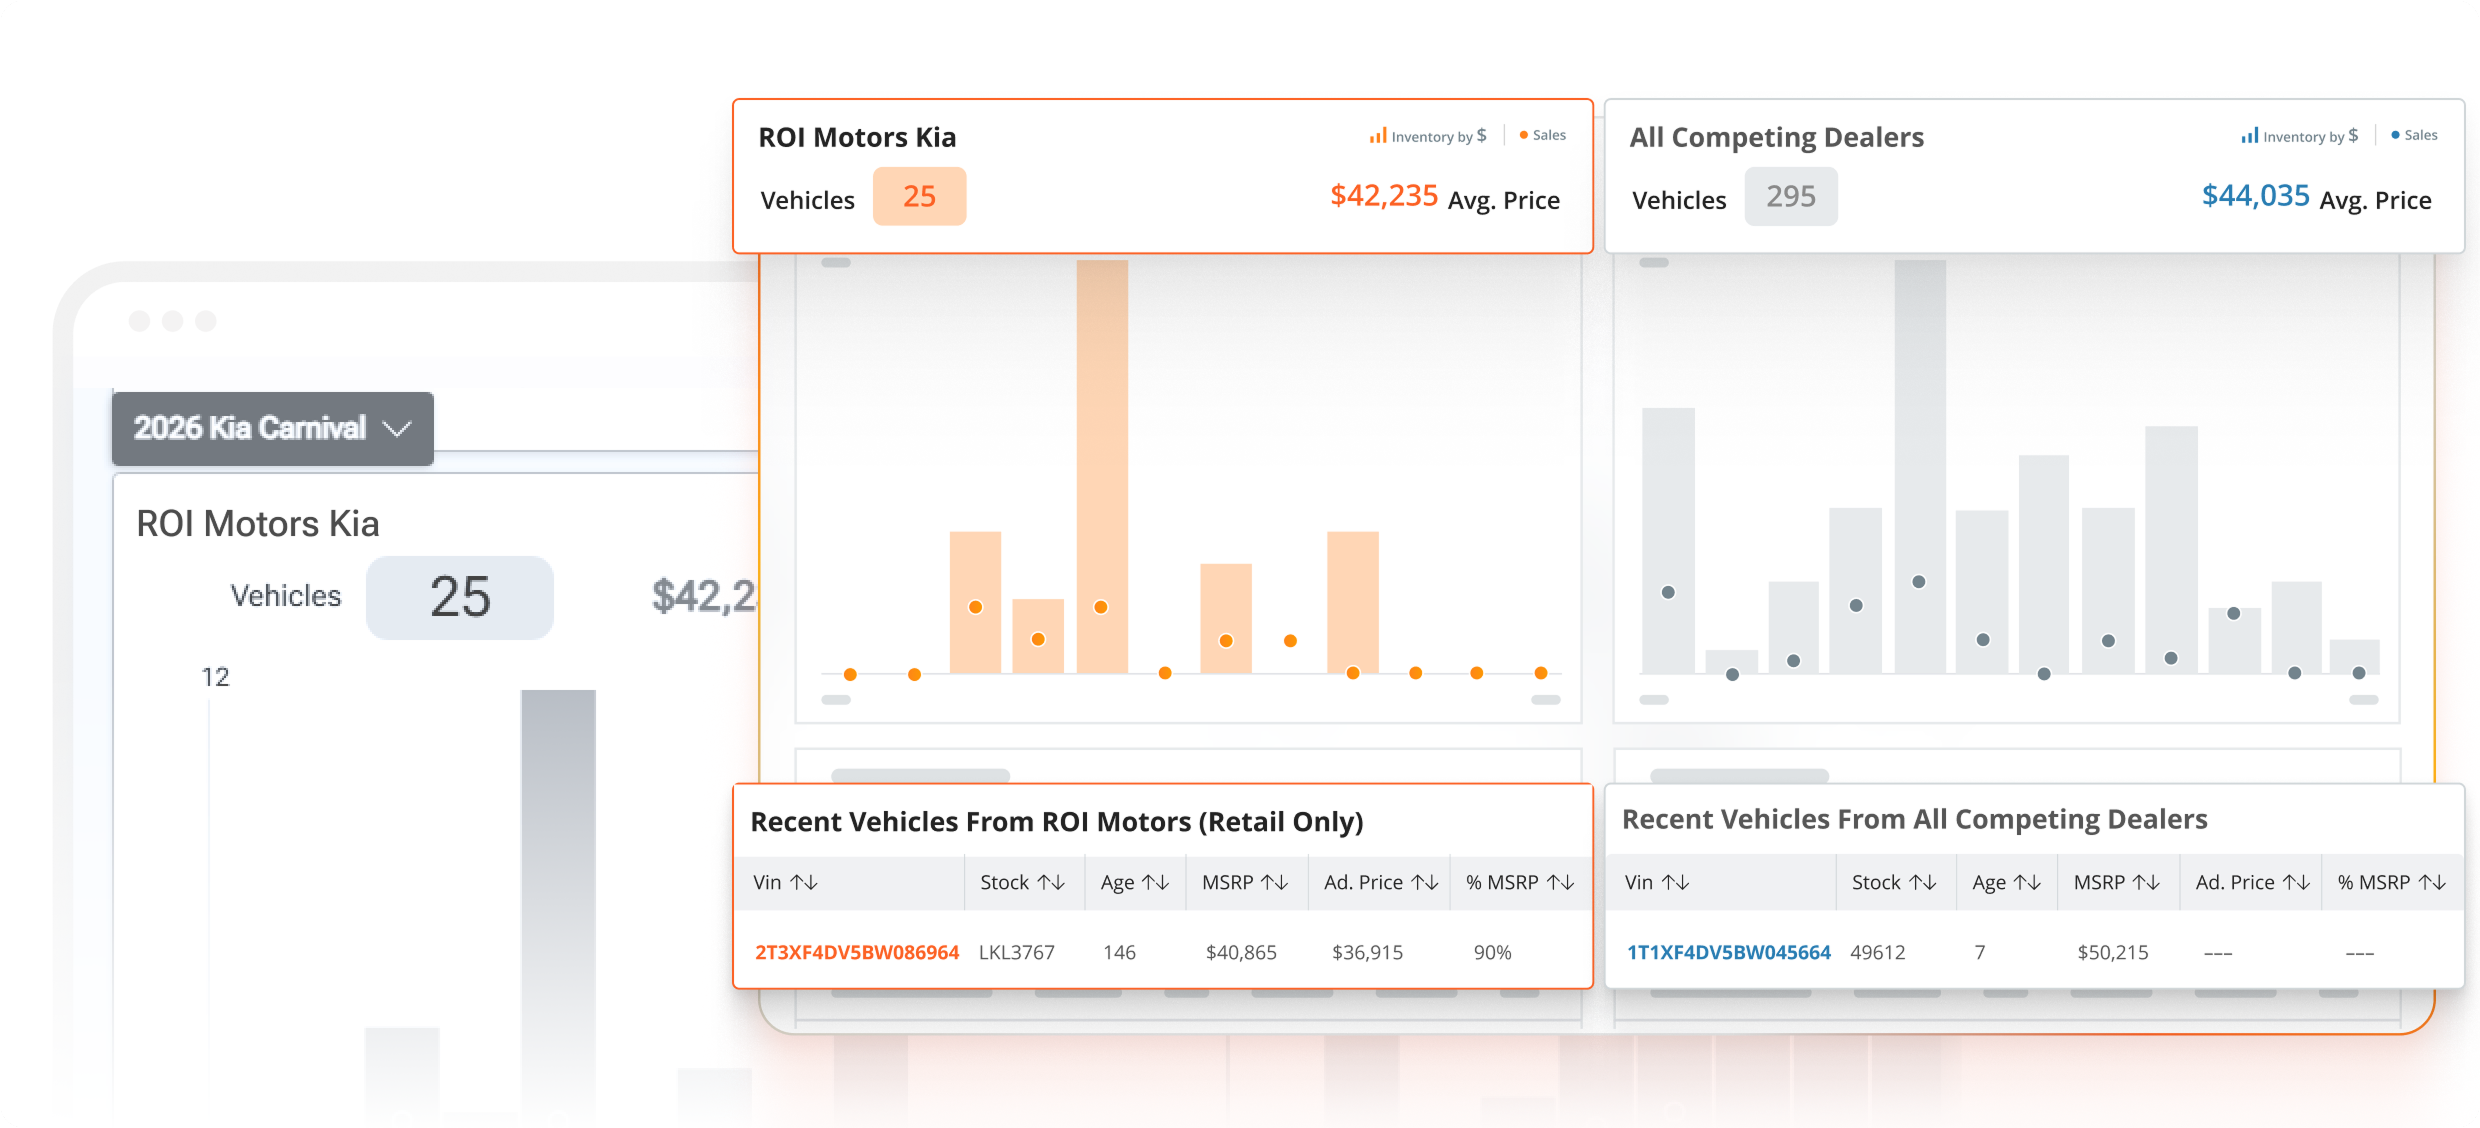Click the 295 vehicles count badge
Screen dimensions: 2480x1128
point(1791,196)
